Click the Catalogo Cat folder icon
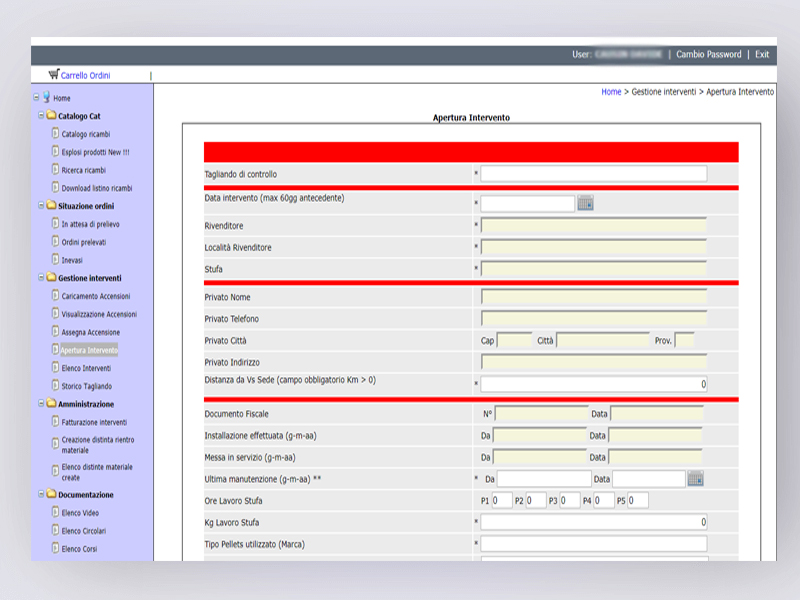The image size is (800, 600). pos(50,116)
